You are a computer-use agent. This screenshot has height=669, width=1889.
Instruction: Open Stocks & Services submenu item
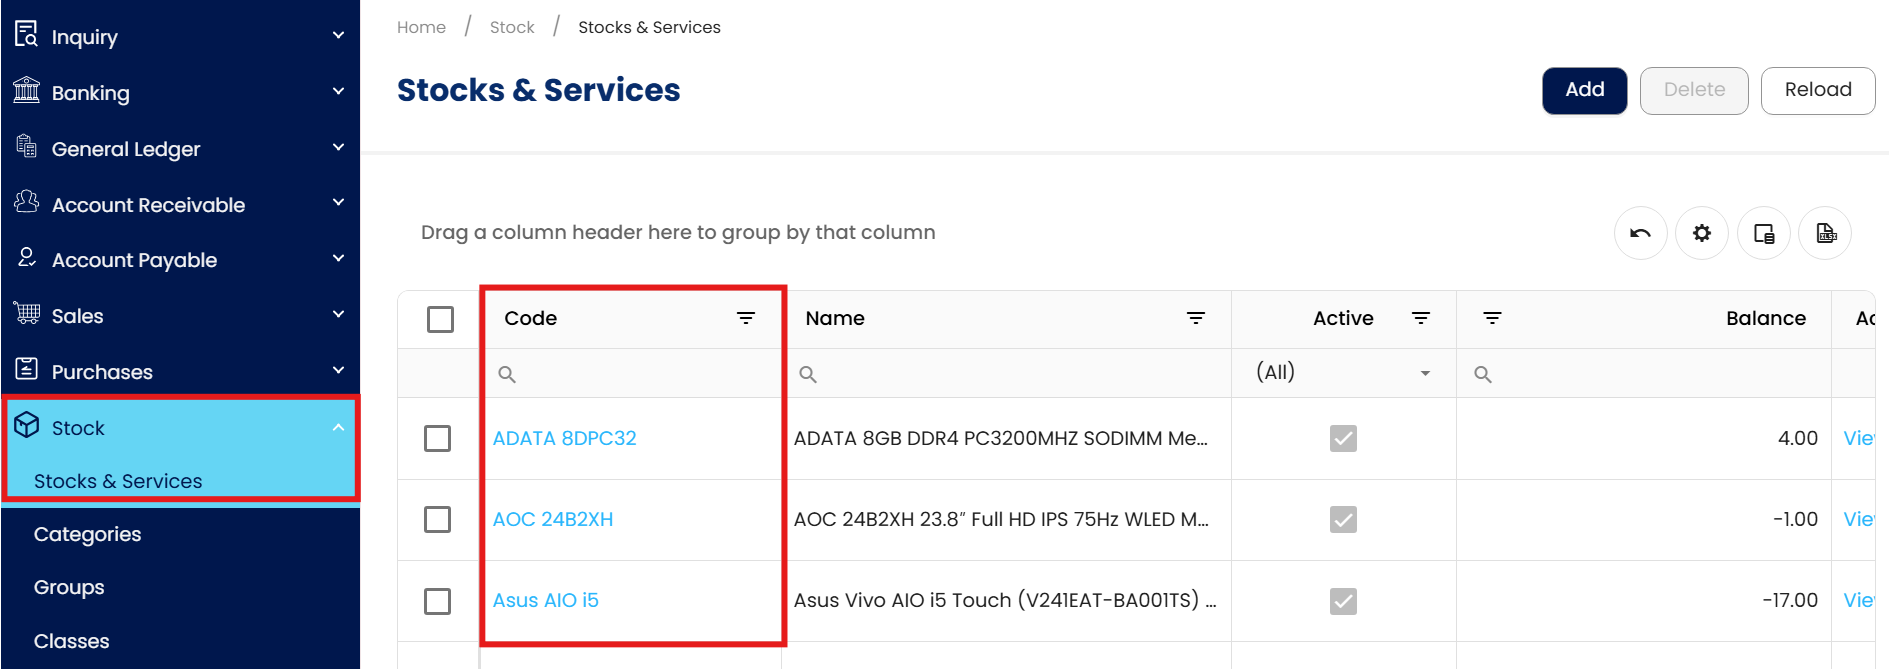[x=118, y=481]
